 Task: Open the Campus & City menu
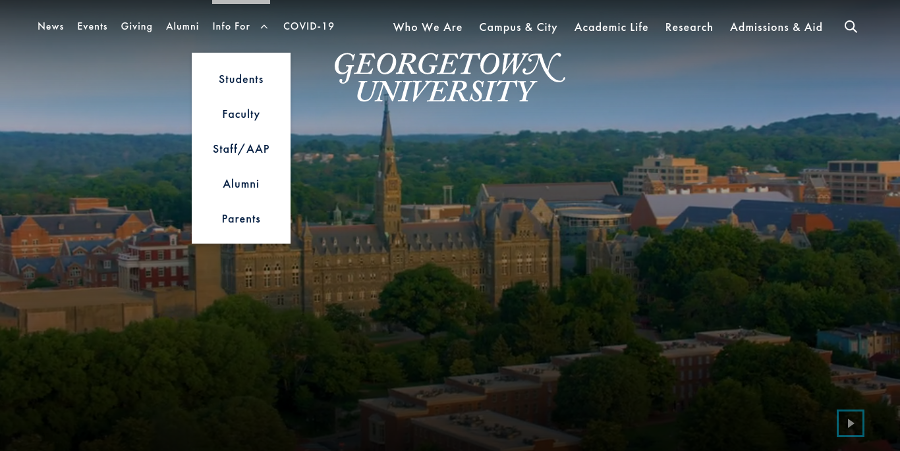(x=518, y=27)
